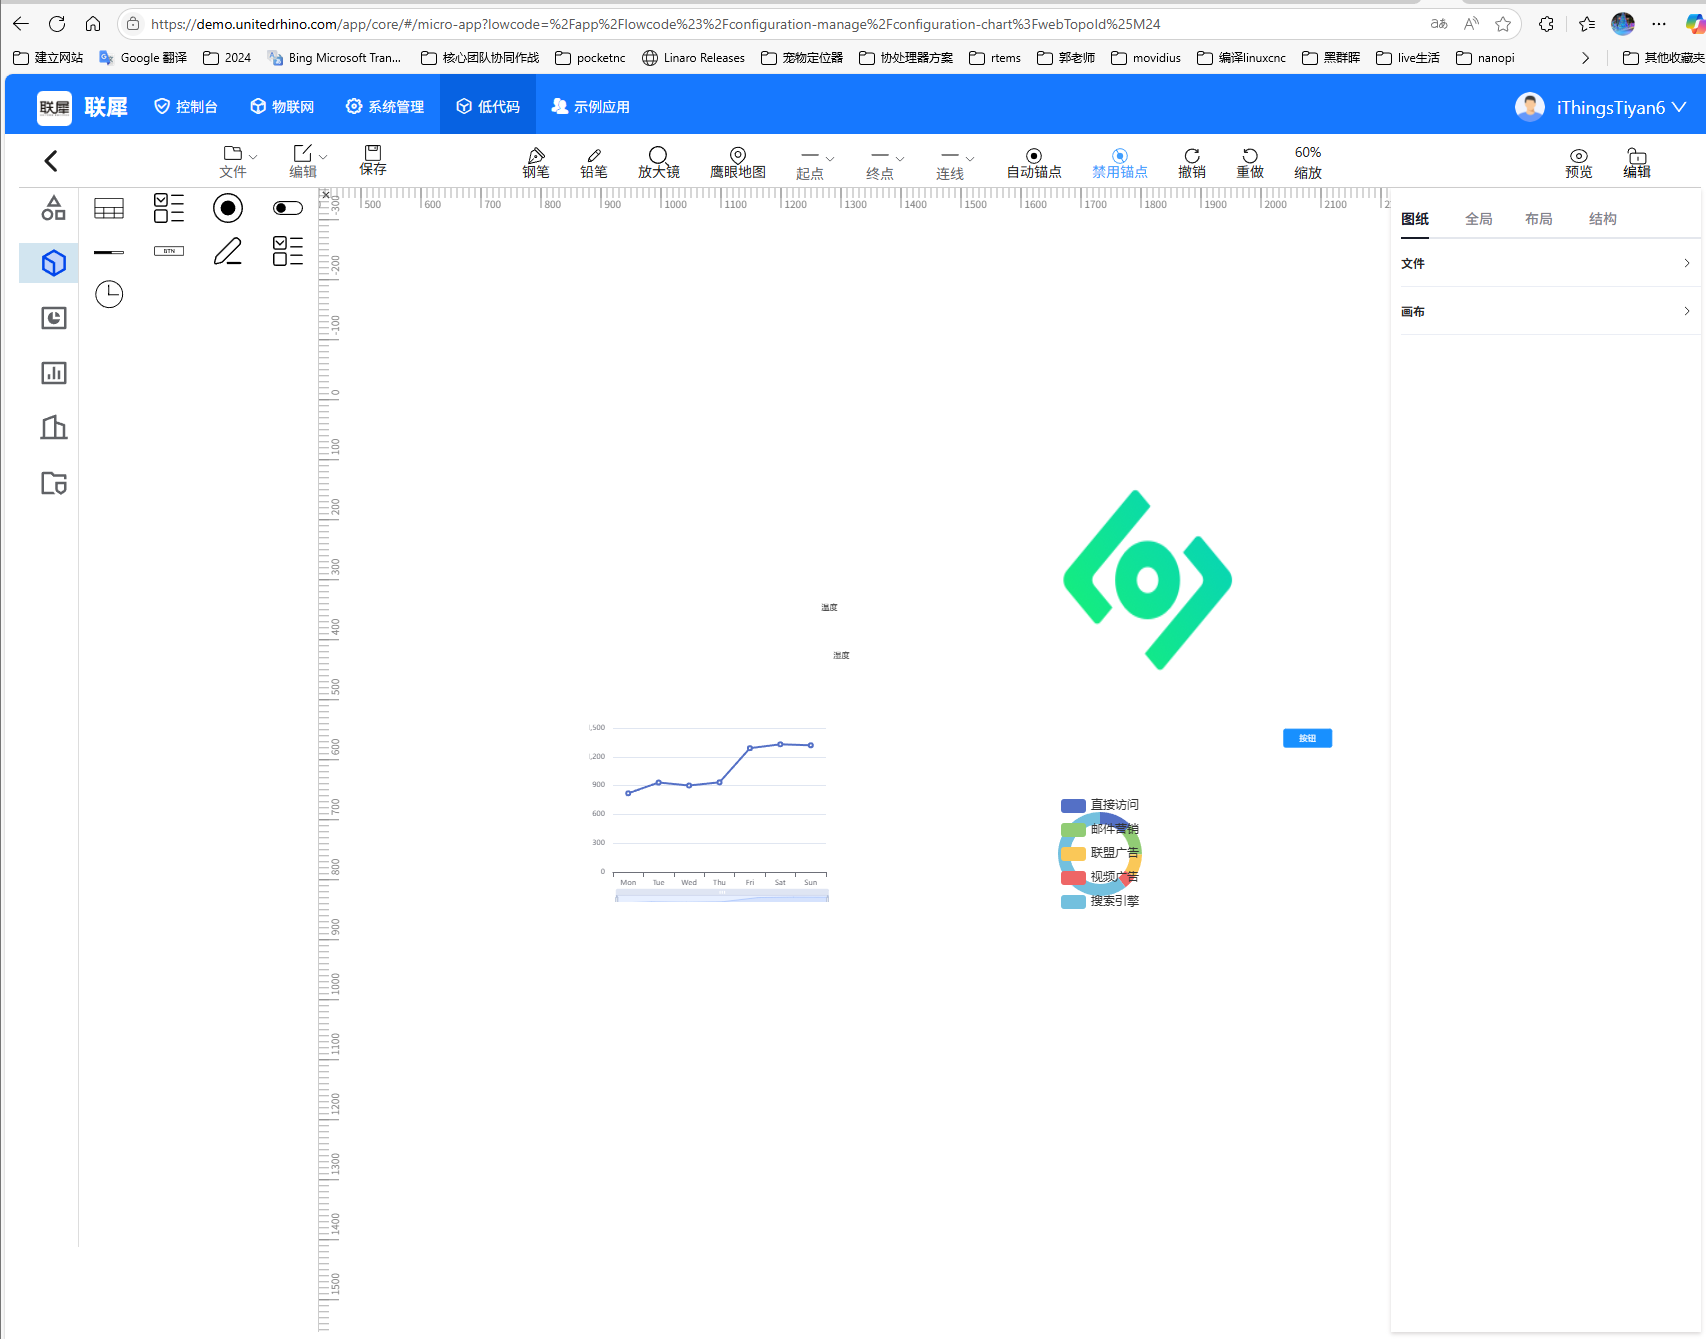The width and height of the screenshot is (1706, 1339).
Task: Select the green logo image on canvas
Action: pyautogui.click(x=1147, y=580)
